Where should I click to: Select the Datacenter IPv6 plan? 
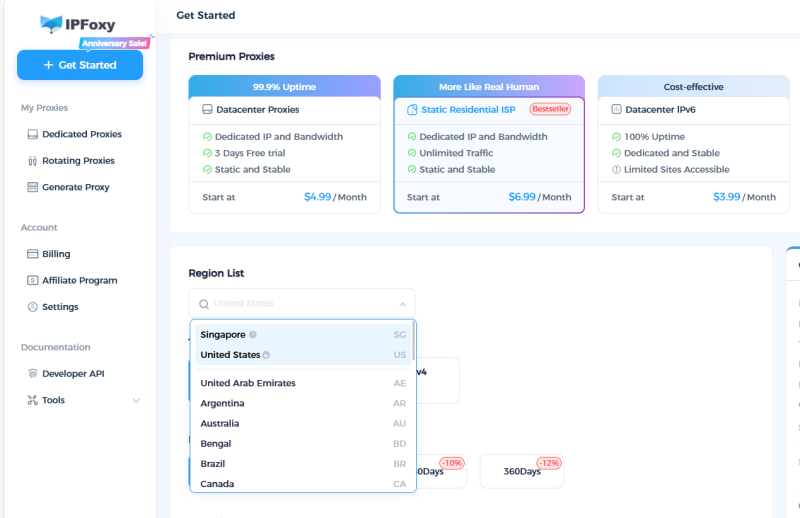click(660, 110)
